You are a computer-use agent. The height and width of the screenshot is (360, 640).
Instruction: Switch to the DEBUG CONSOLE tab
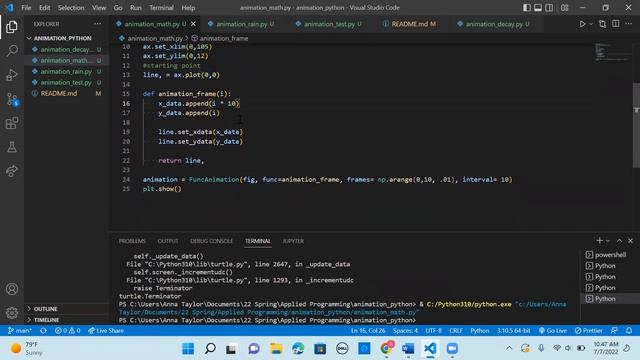(x=211, y=241)
